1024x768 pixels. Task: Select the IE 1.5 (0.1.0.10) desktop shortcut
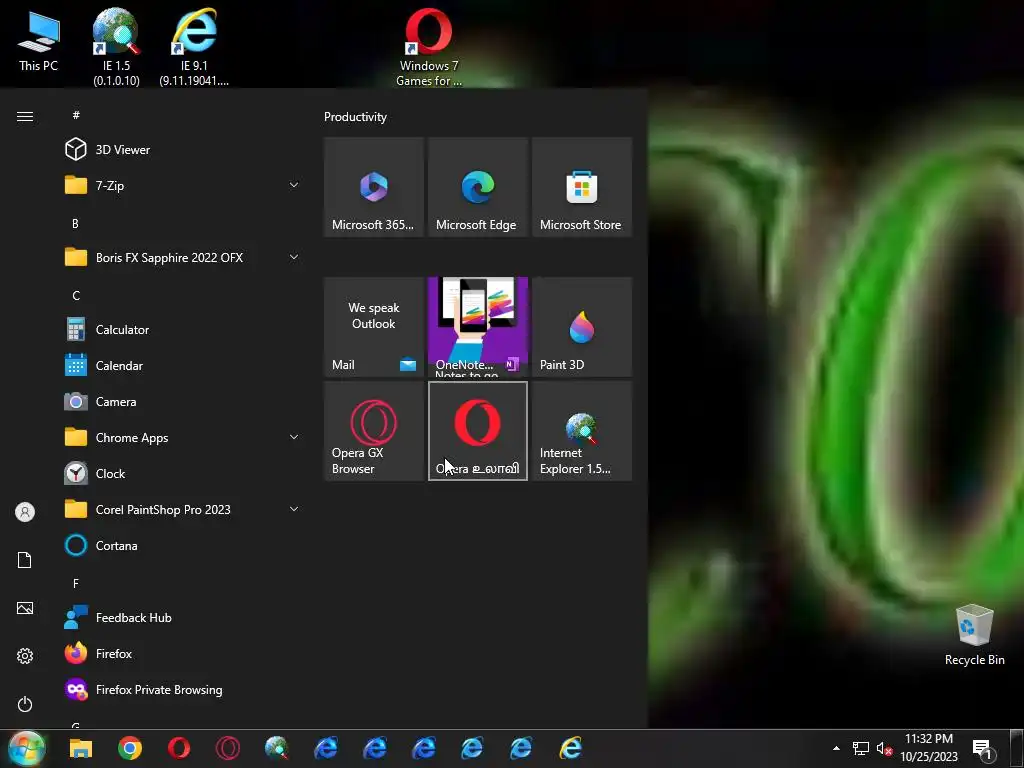pos(116,47)
